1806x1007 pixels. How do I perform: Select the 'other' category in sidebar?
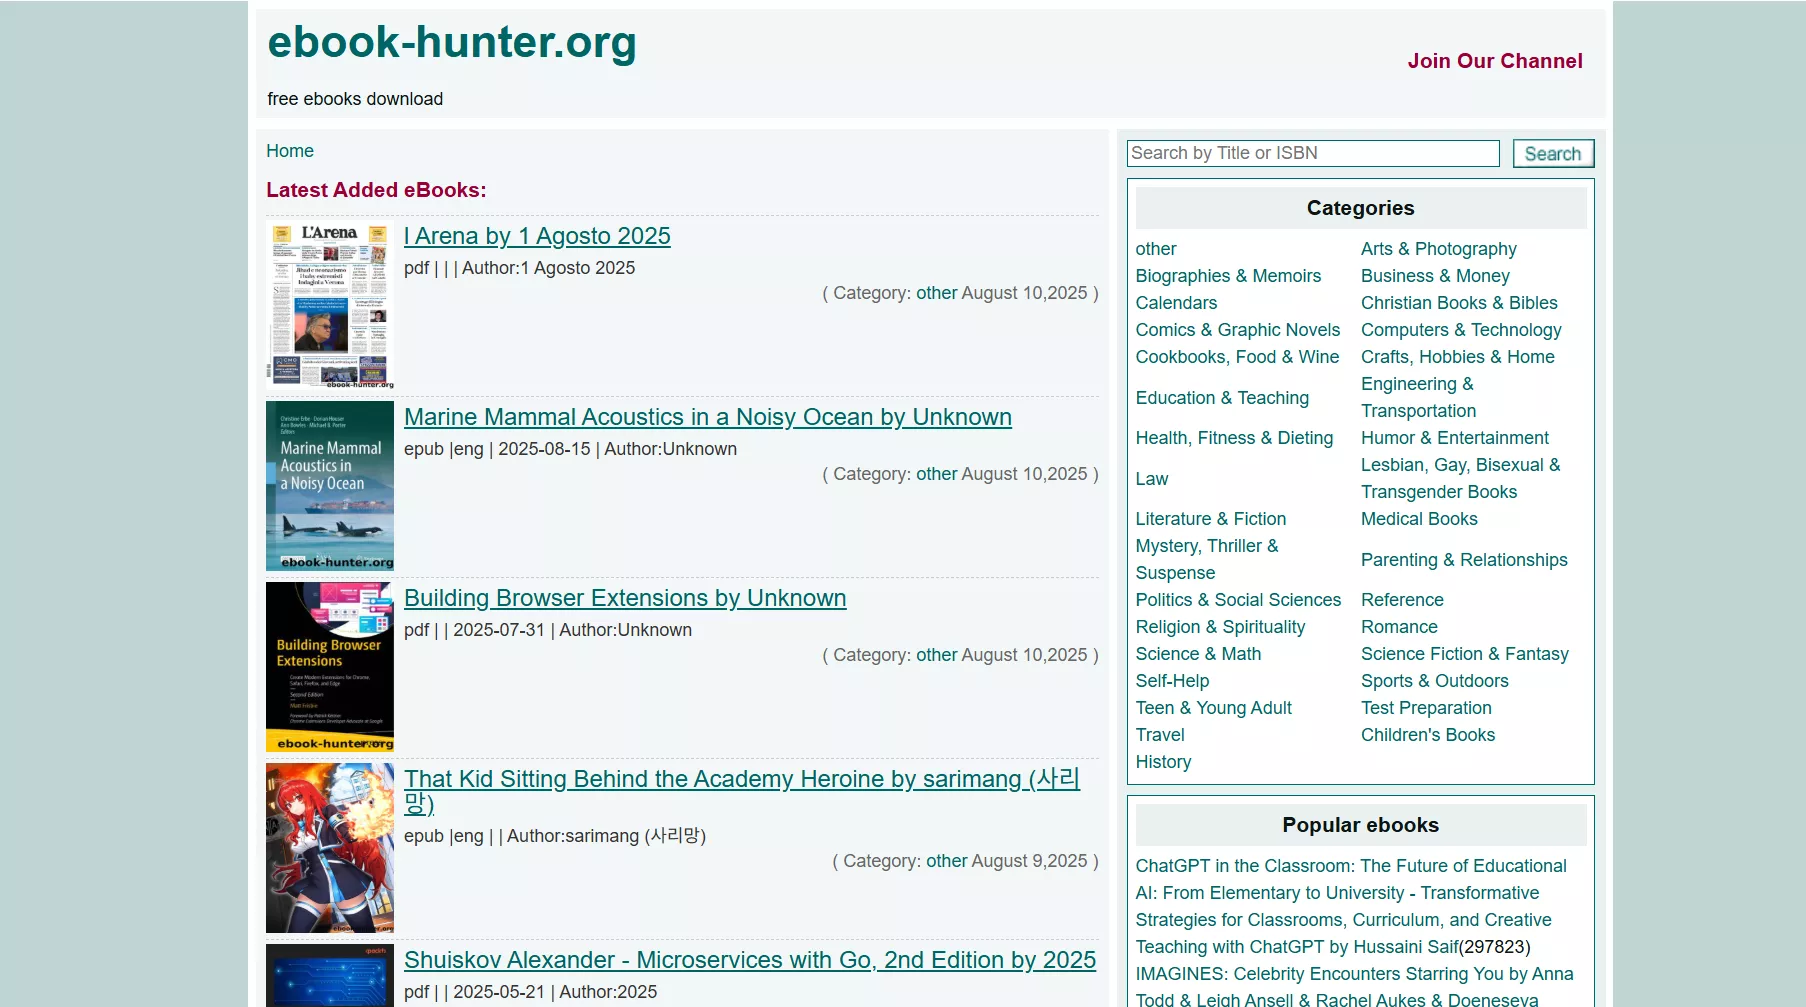(1156, 249)
